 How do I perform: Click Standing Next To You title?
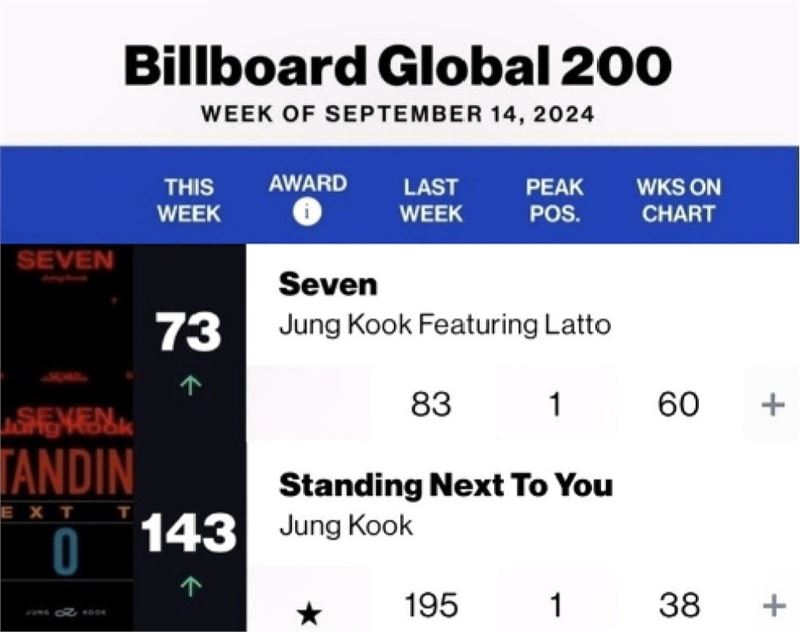click(x=446, y=485)
